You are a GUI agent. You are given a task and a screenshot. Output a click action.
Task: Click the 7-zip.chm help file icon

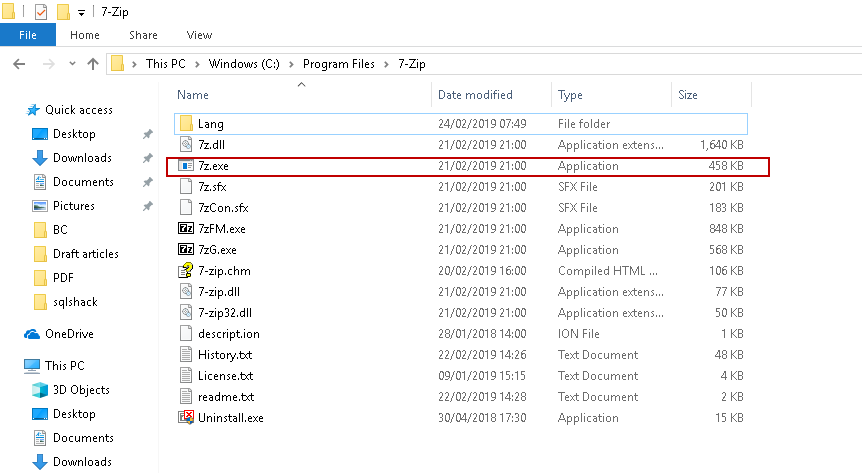[185, 271]
